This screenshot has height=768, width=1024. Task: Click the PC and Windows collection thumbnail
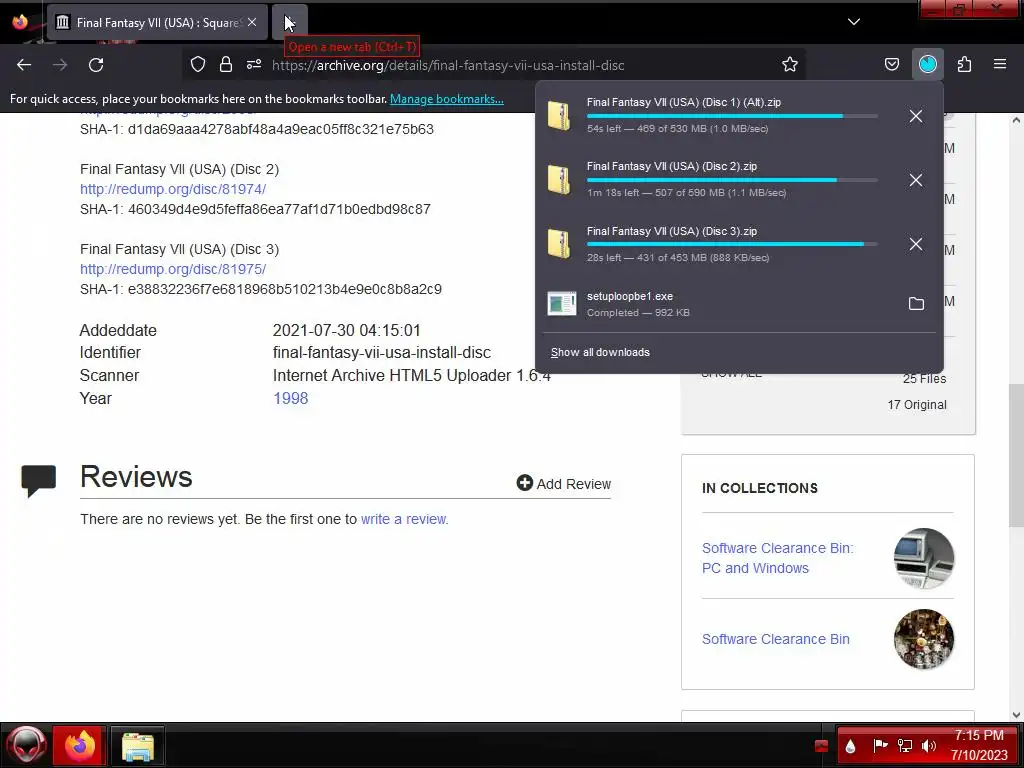pos(923,558)
